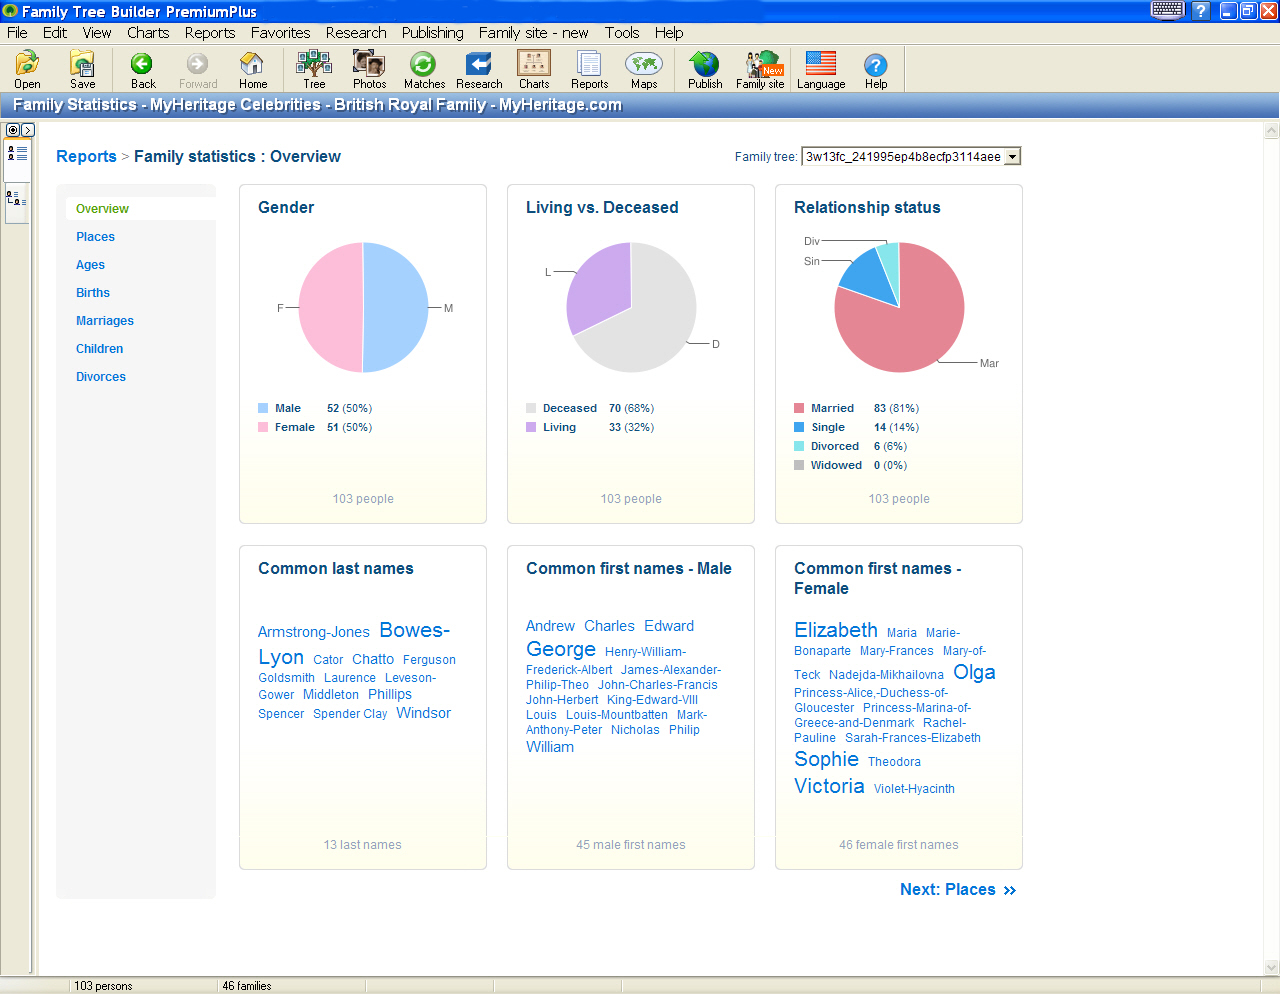Click the Female pink legend swatch
The image size is (1280, 994).
click(263, 427)
